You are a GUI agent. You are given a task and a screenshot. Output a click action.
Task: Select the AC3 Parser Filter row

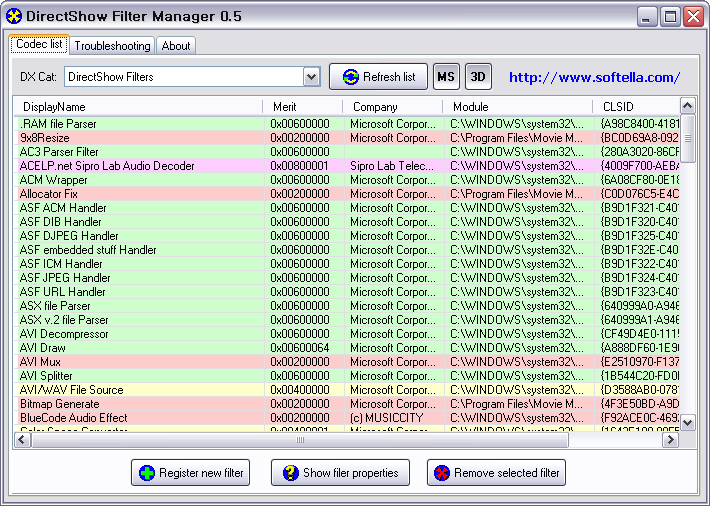347,152
